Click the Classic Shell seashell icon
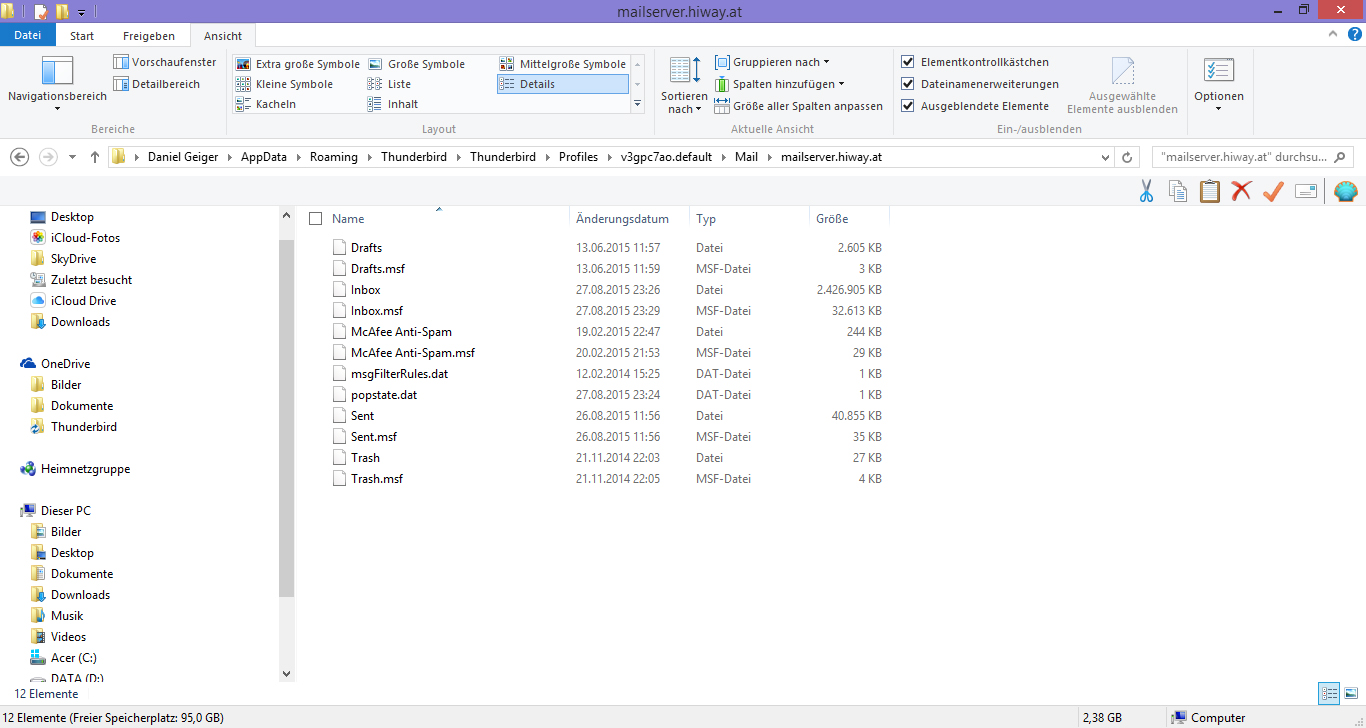1366x728 pixels. click(1346, 191)
